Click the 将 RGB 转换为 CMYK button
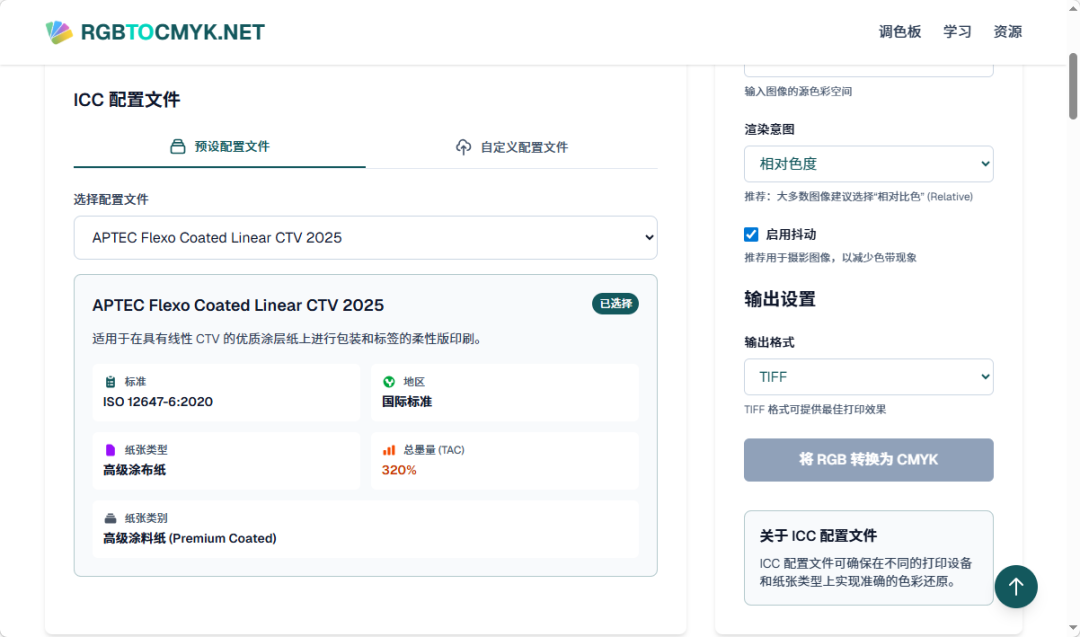The height and width of the screenshot is (637, 1080). click(868, 459)
